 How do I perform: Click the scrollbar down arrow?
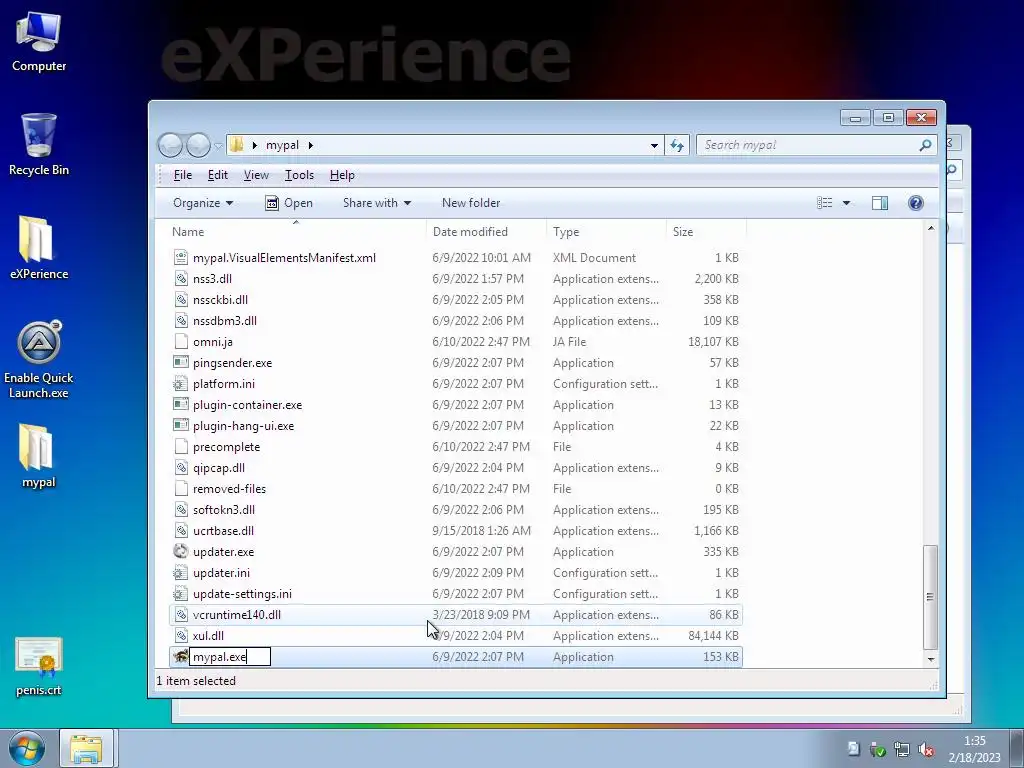931,660
